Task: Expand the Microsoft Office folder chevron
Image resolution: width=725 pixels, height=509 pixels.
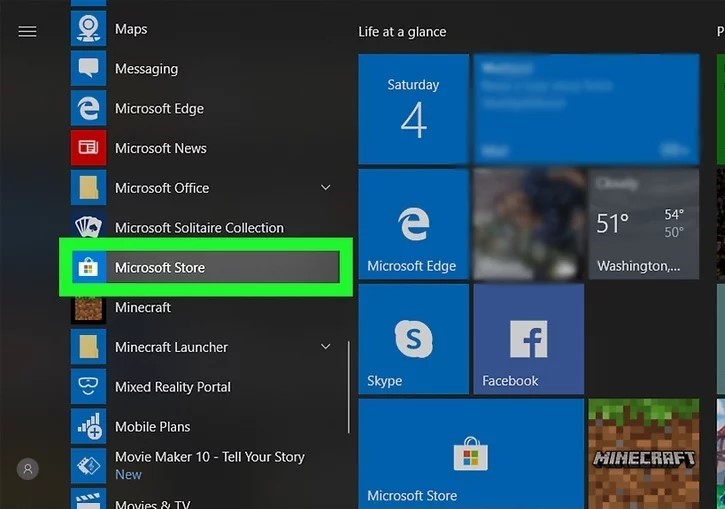Action: tap(326, 188)
